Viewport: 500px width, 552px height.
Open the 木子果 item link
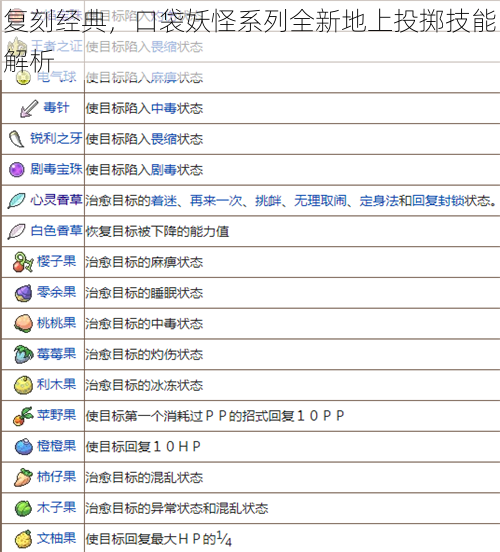(x=57, y=508)
